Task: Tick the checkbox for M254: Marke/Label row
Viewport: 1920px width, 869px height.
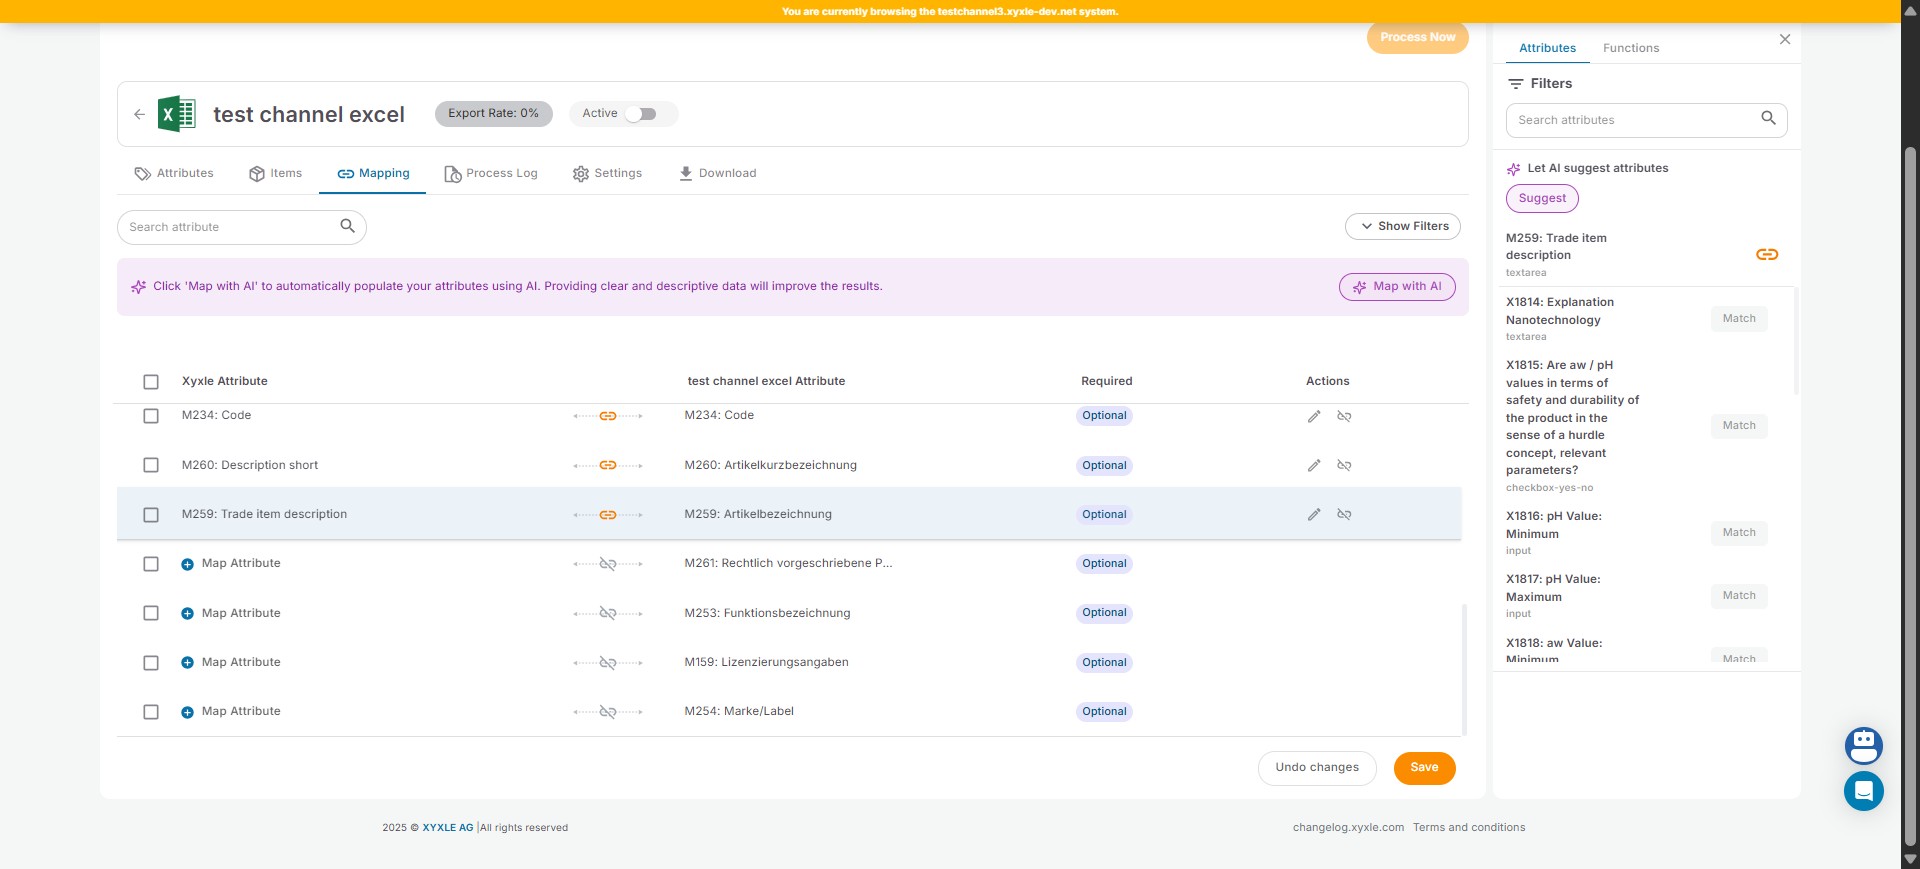Action: click(x=151, y=712)
